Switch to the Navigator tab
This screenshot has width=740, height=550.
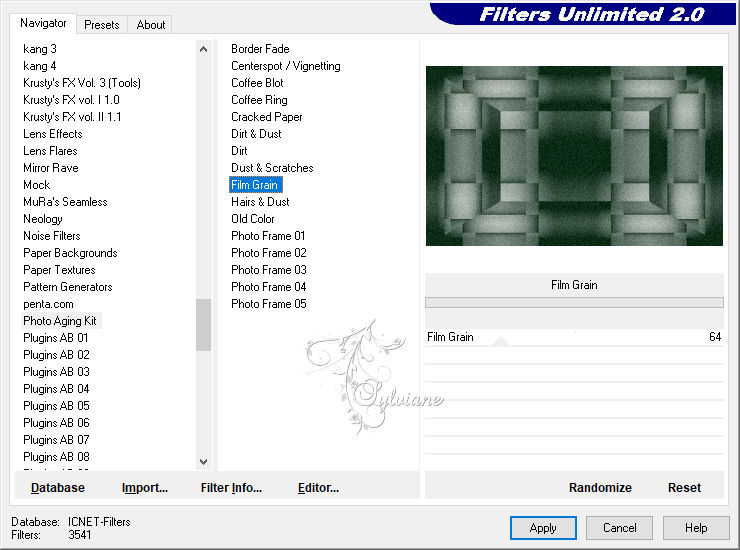pos(43,23)
